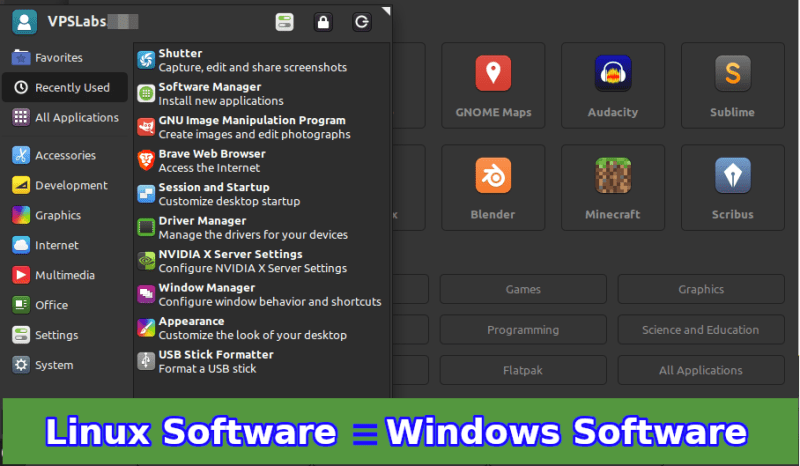
Task: Click Programming category button
Action: (x=523, y=330)
